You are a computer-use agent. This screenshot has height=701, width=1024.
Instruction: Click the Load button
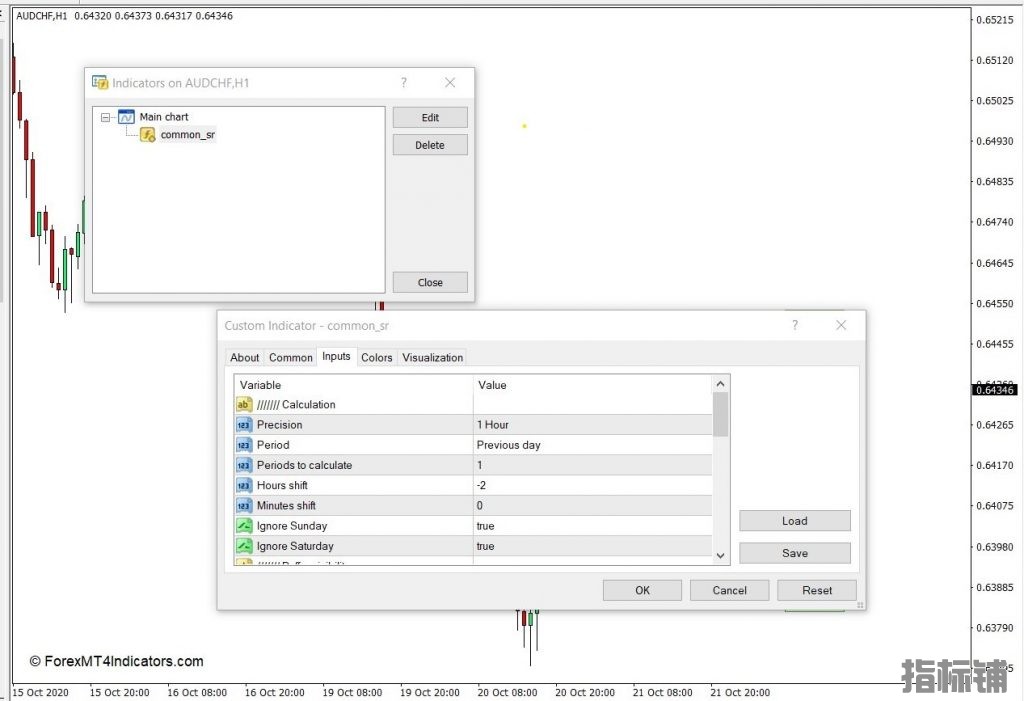[x=795, y=521]
